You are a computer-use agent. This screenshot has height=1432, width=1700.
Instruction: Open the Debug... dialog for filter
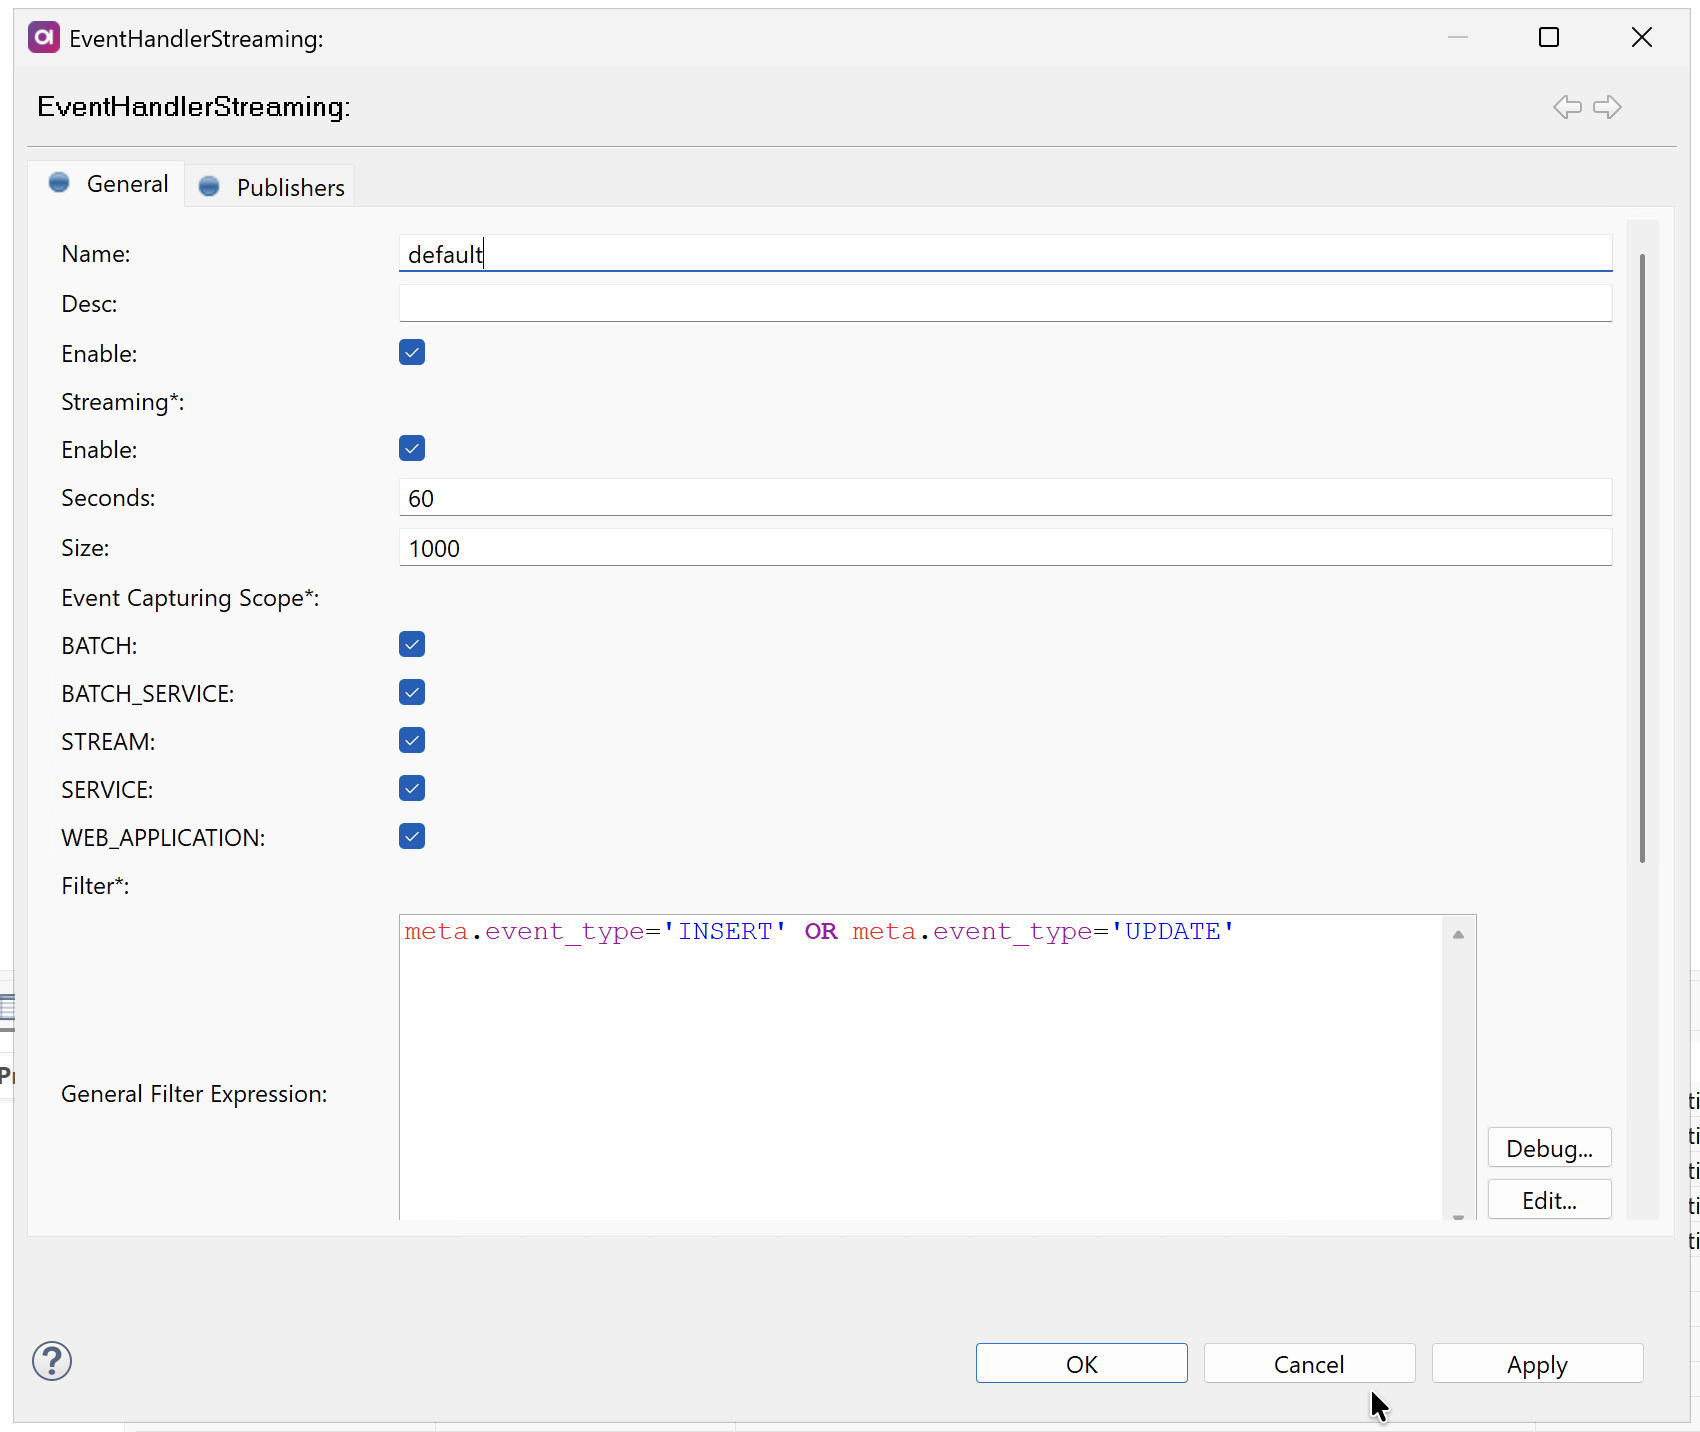click(1549, 1148)
